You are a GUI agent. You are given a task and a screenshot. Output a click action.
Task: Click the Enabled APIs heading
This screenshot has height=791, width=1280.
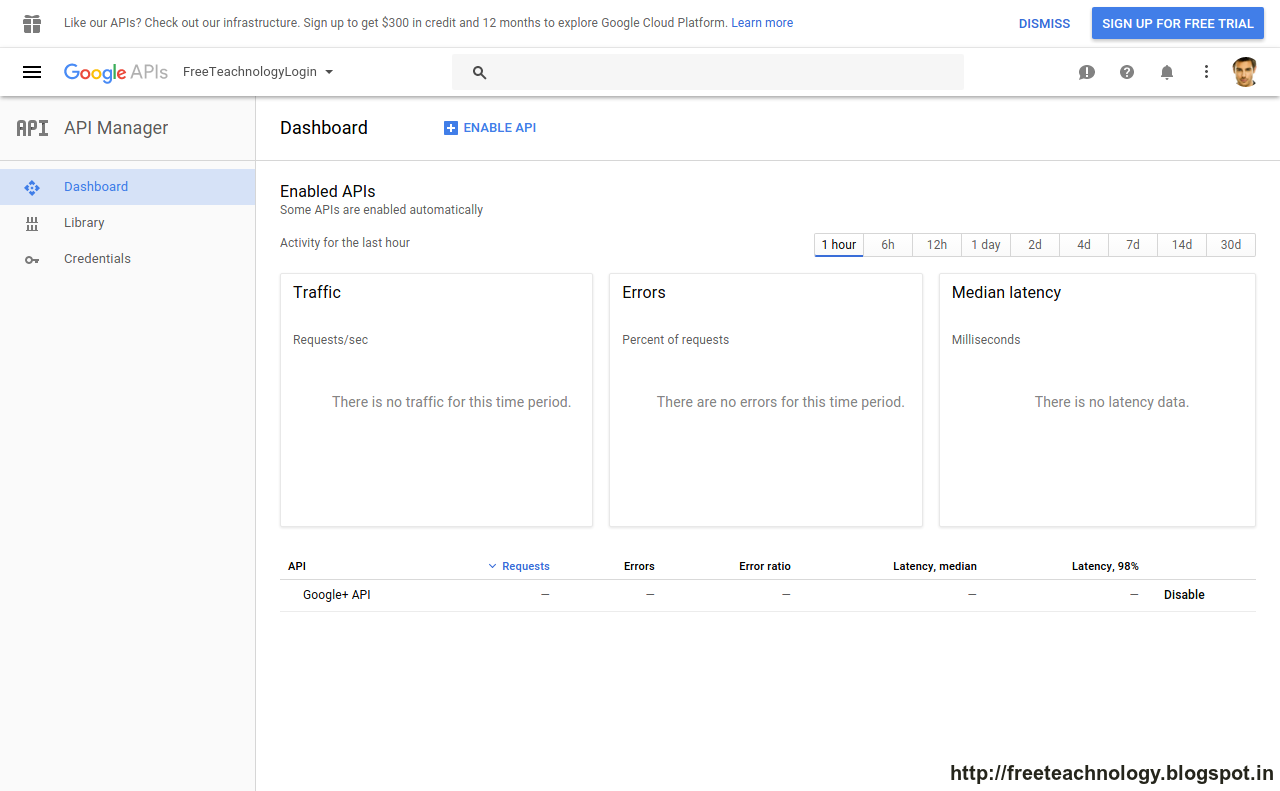[328, 191]
